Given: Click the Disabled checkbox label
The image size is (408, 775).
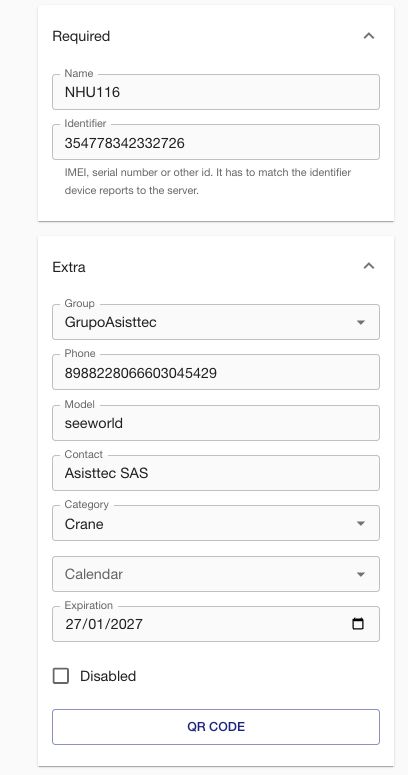Looking at the screenshot, I should (108, 676).
